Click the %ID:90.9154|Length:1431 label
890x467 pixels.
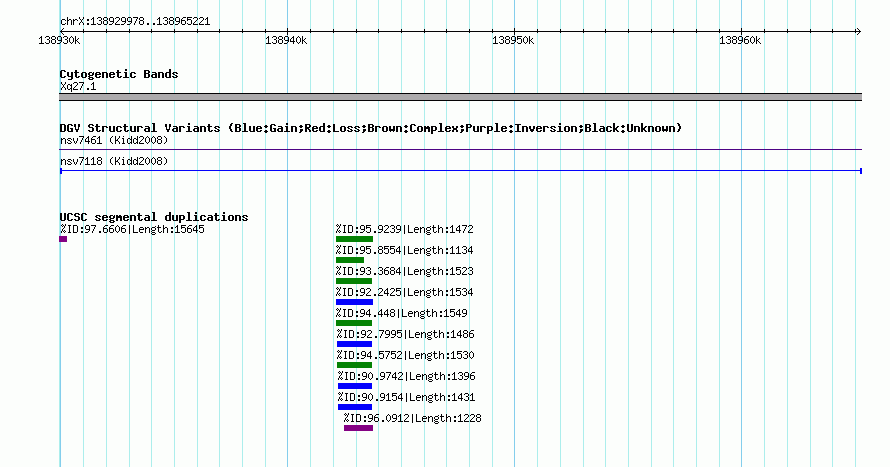406,397
